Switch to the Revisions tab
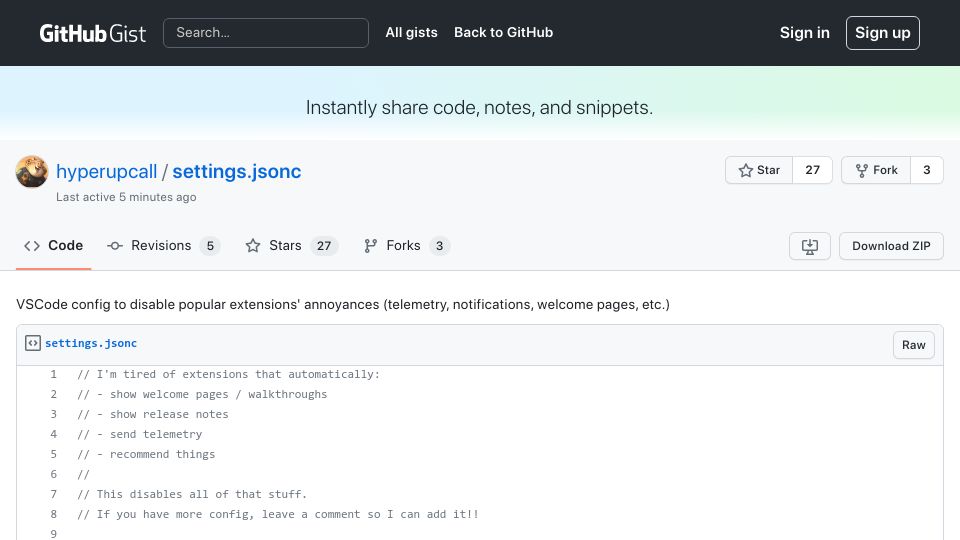 163,246
